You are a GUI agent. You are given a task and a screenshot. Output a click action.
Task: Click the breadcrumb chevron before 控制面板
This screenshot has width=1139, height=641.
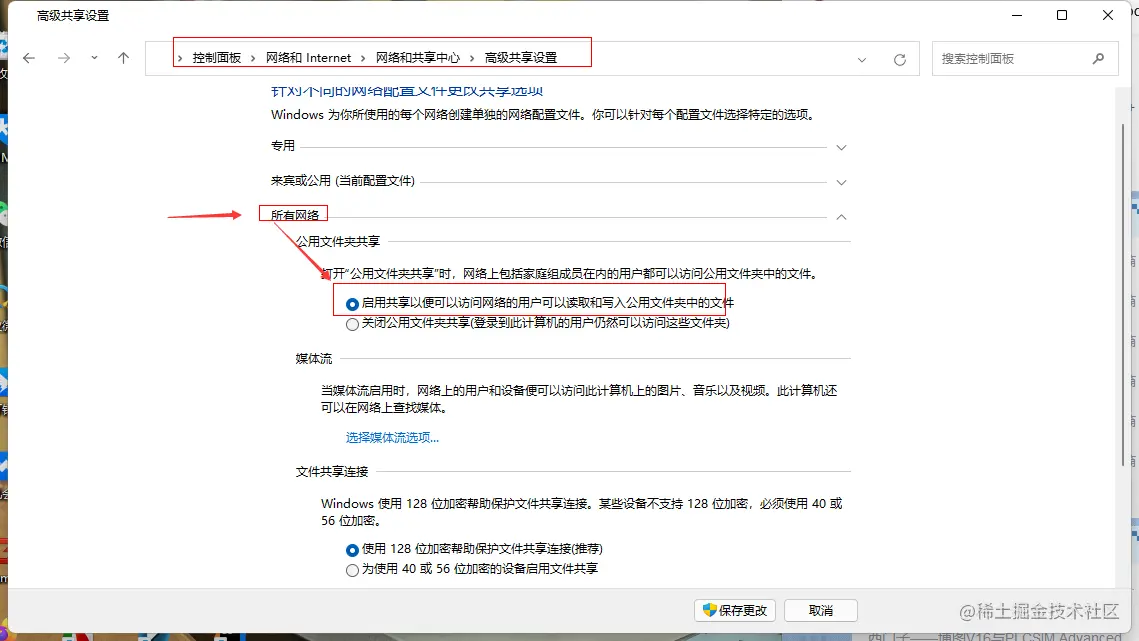180,58
